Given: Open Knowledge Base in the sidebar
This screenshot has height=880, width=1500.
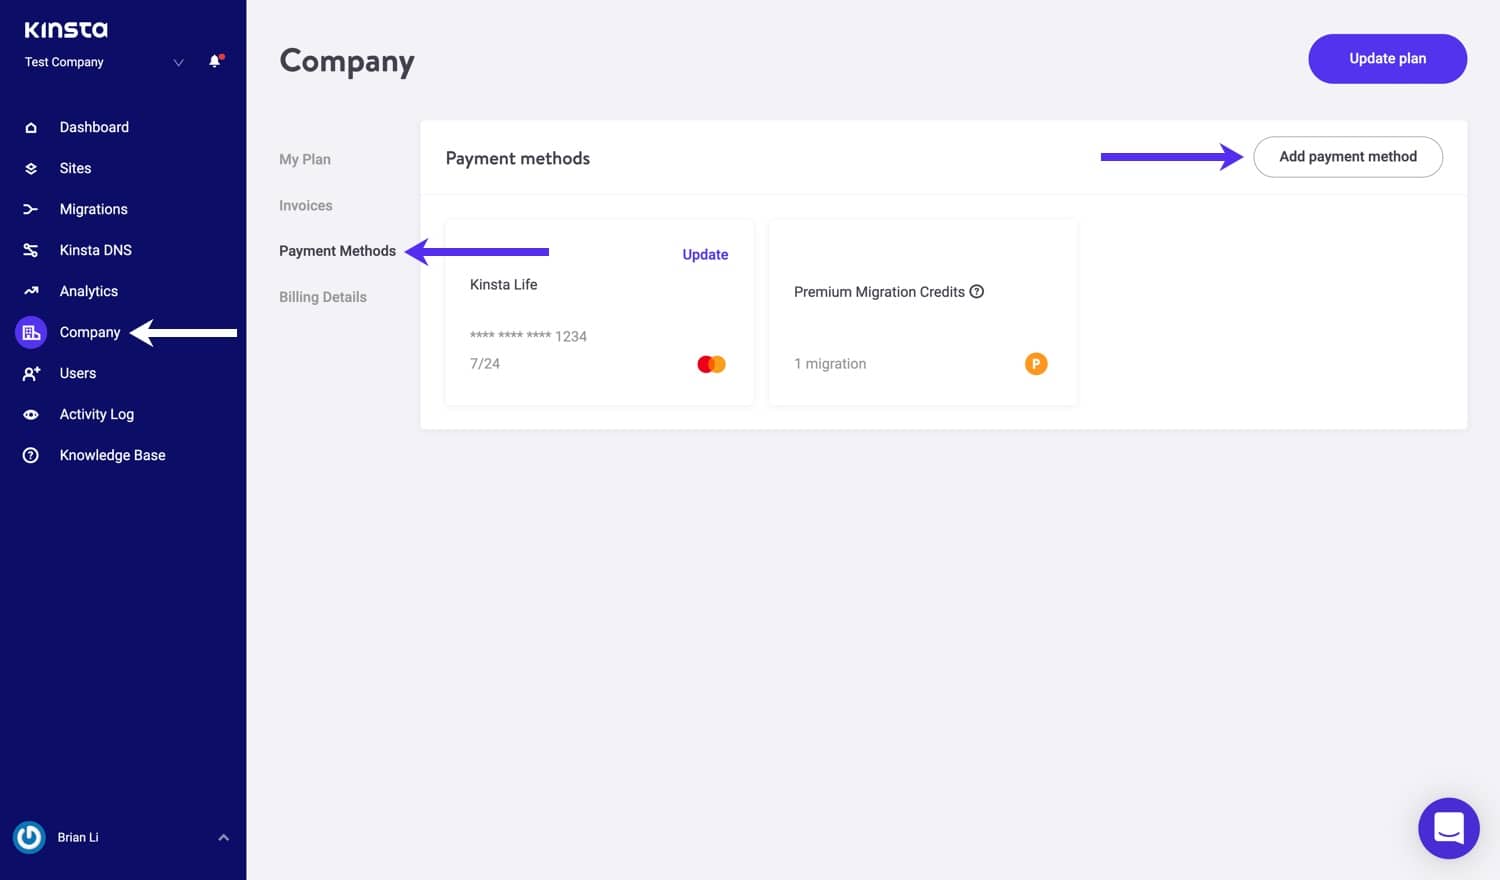Looking at the screenshot, I should coord(112,455).
